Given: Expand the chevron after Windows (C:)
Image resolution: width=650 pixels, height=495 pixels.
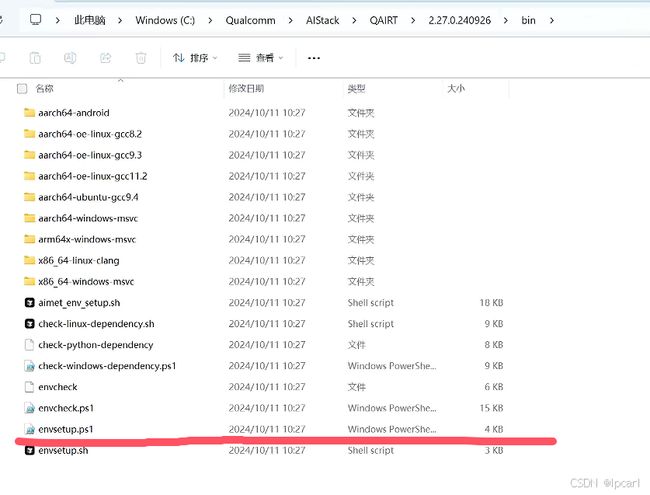Looking at the screenshot, I should point(210,20).
